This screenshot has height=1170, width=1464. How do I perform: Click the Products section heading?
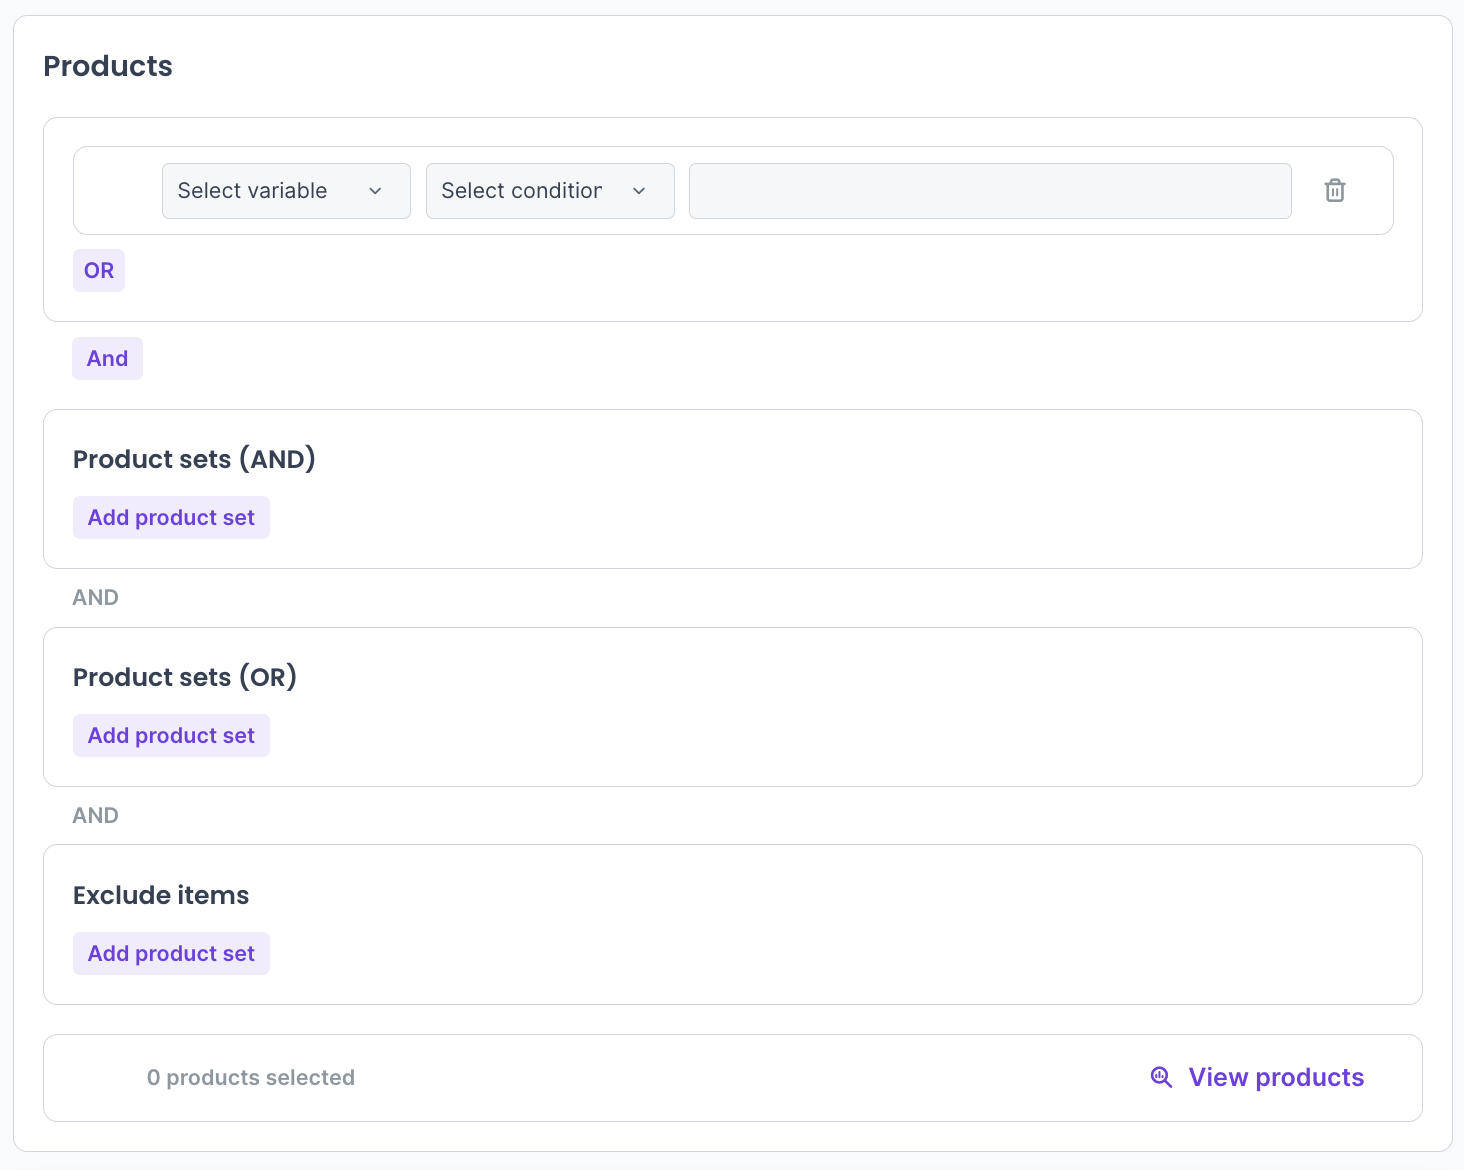click(x=108, y=66)
